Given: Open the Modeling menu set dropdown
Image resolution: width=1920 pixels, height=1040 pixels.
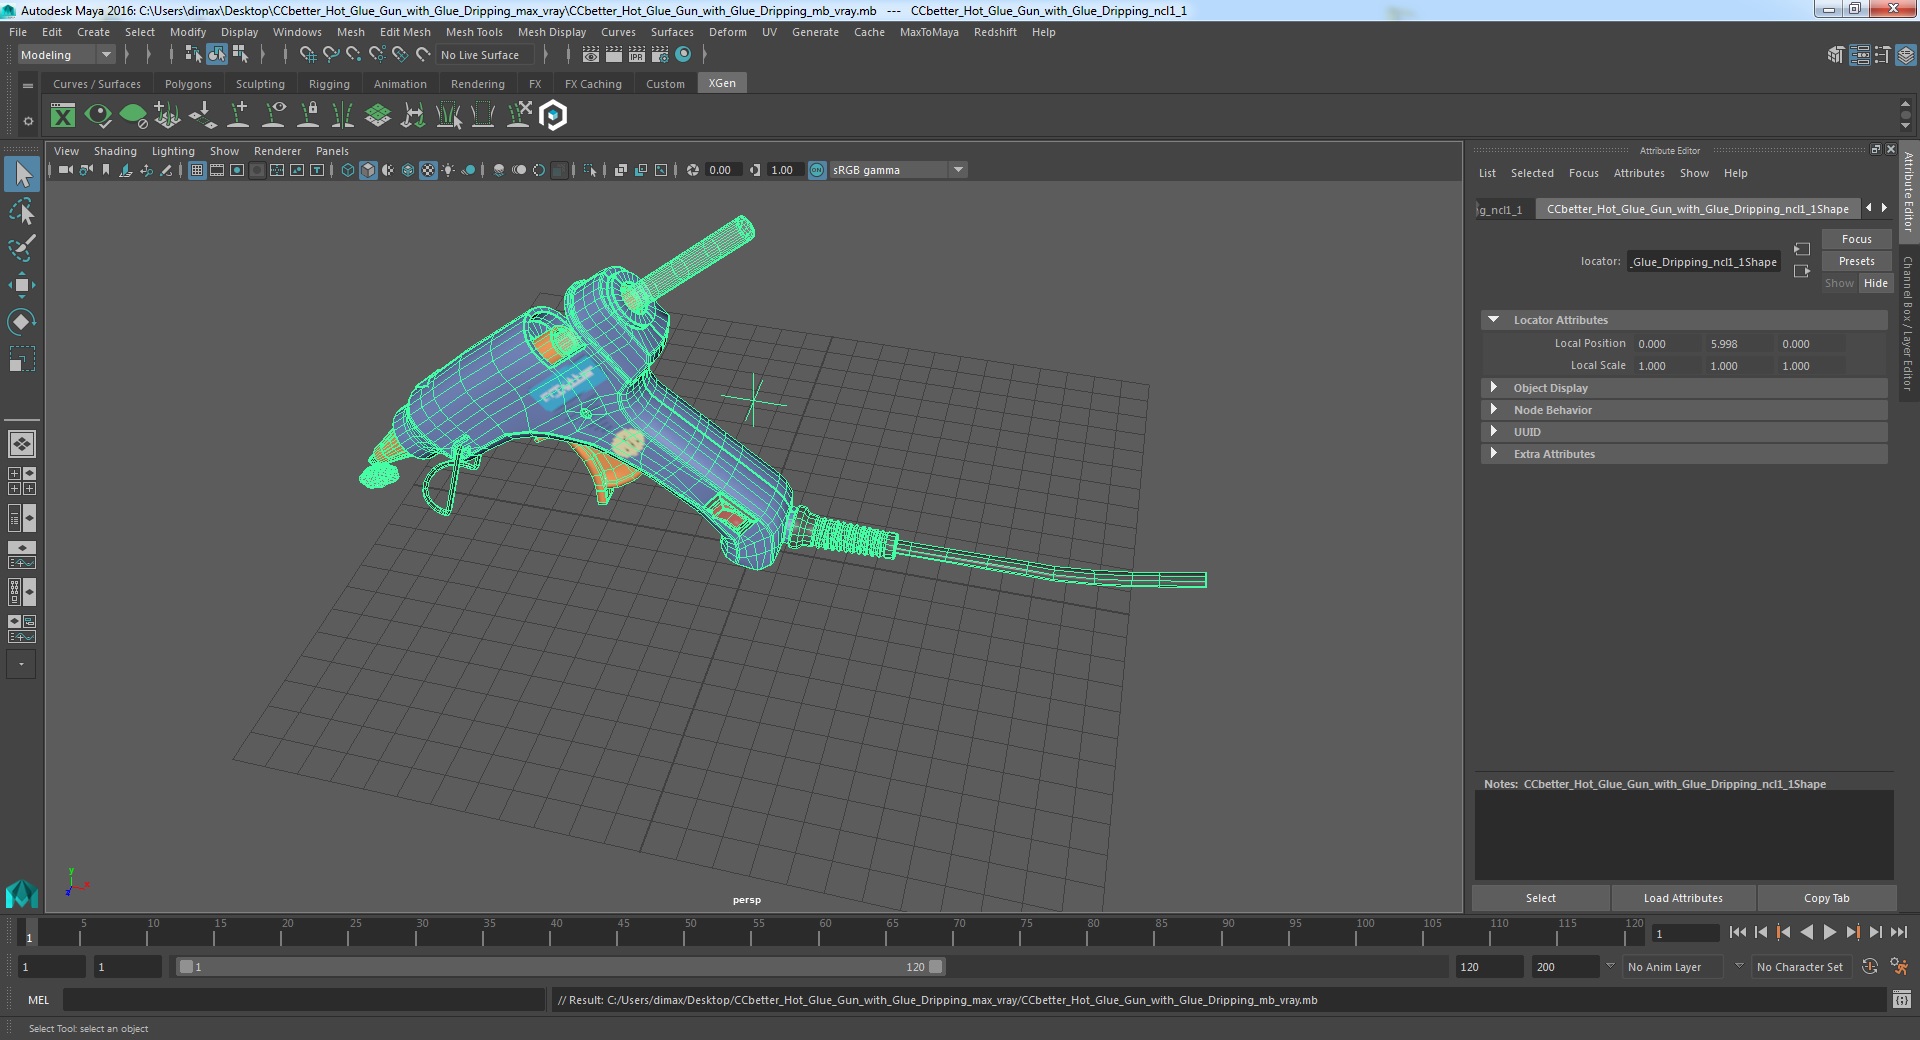Looking at the screenshot, I should coord(66,55).
